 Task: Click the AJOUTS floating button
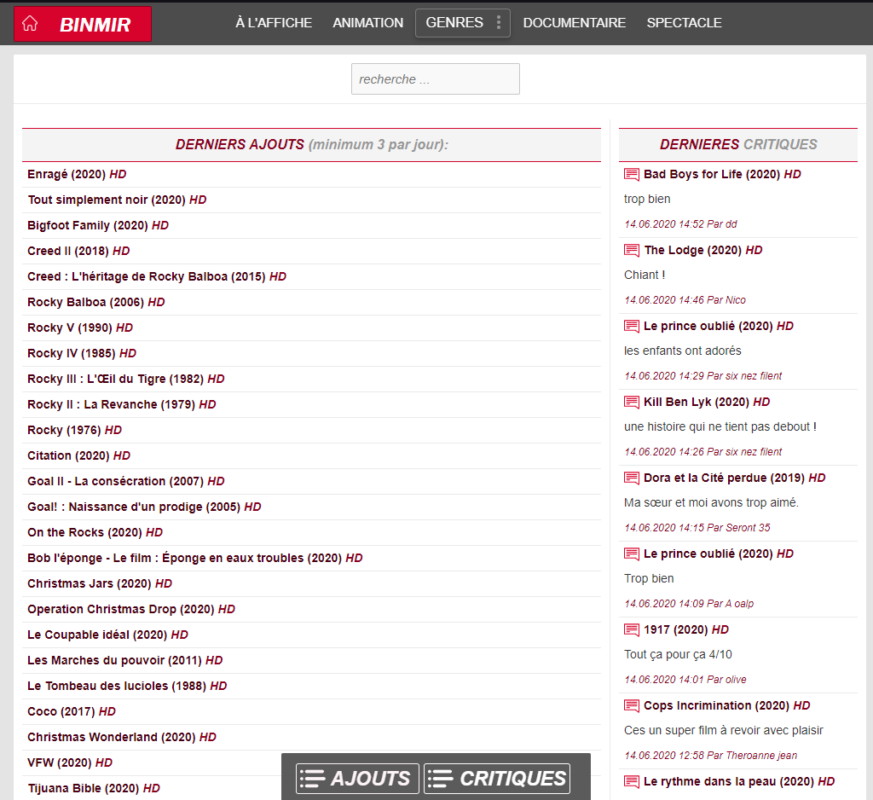coord(357,778)
